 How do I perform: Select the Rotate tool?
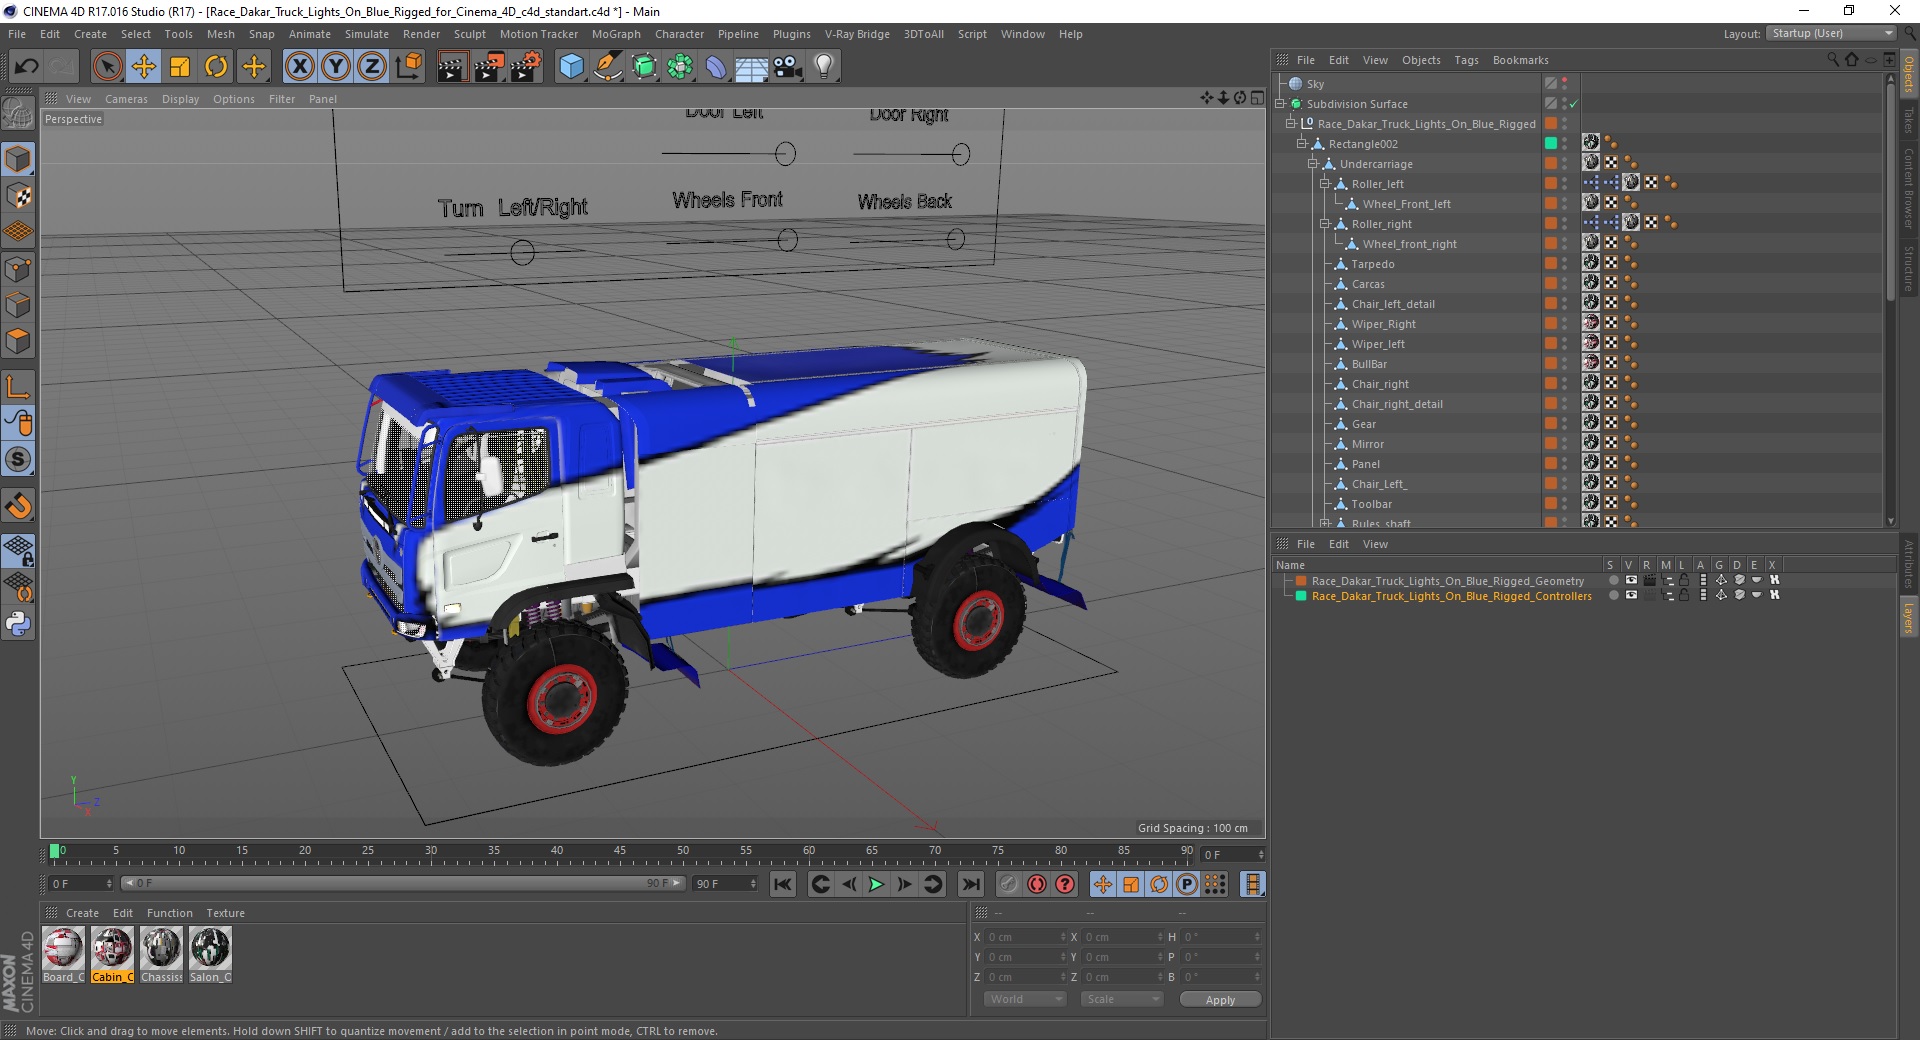click(216, 67)
